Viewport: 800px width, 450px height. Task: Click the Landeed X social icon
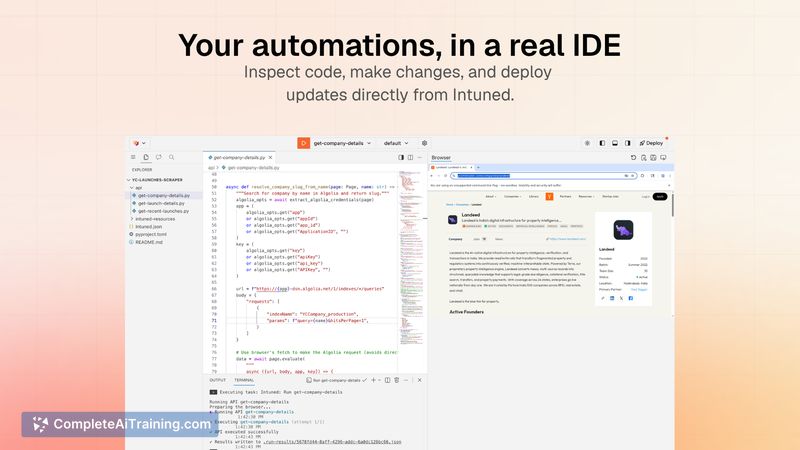pyautogui.click(x=621, y=298)
